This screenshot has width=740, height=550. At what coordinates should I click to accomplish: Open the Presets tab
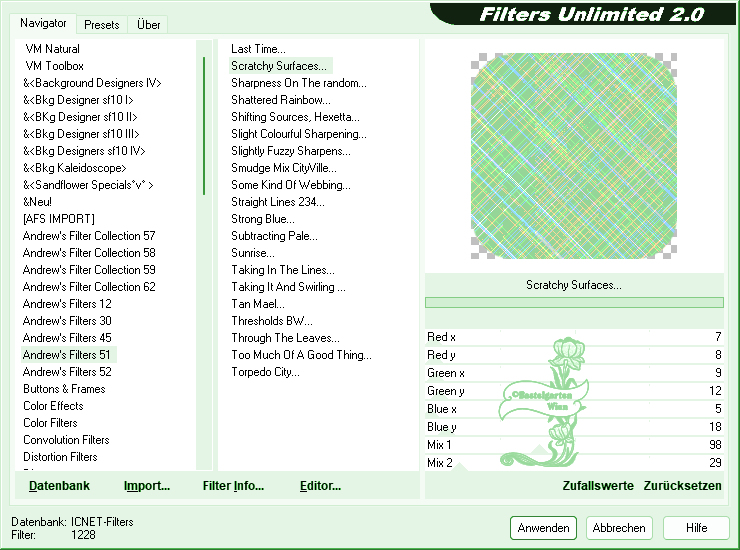click(101, 25)
